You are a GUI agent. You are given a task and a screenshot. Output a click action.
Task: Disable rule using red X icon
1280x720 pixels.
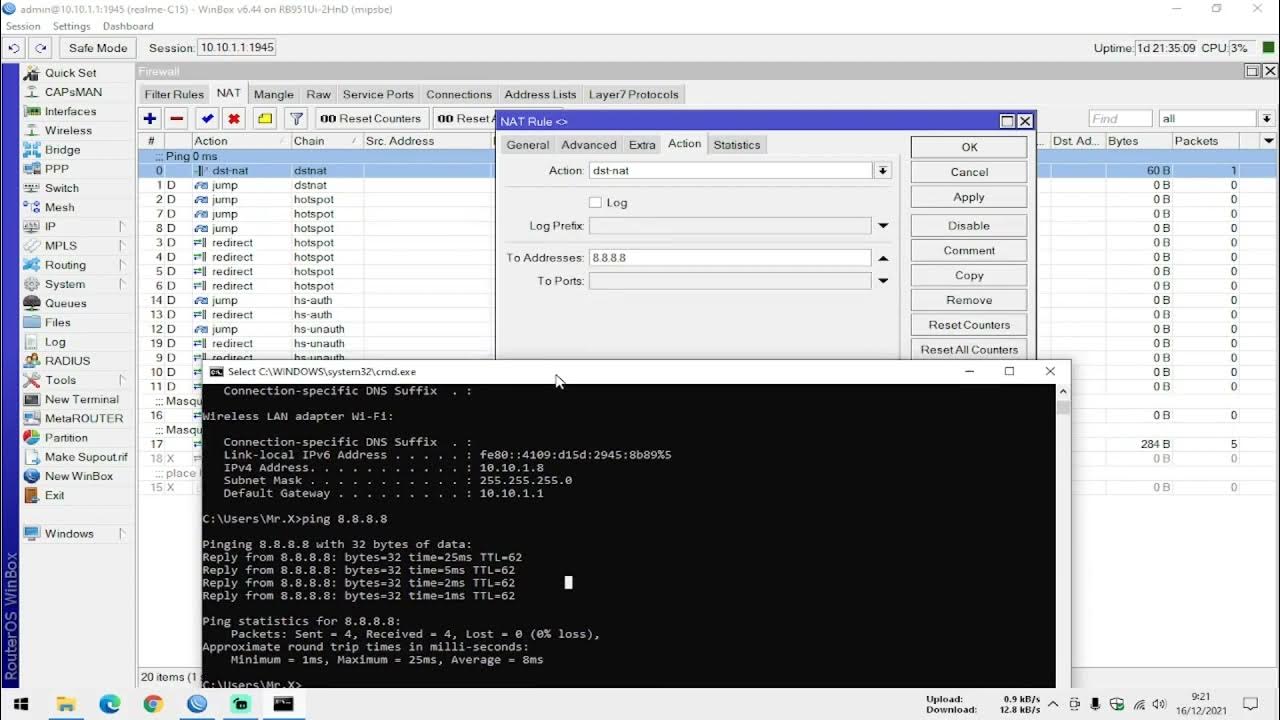234,118
